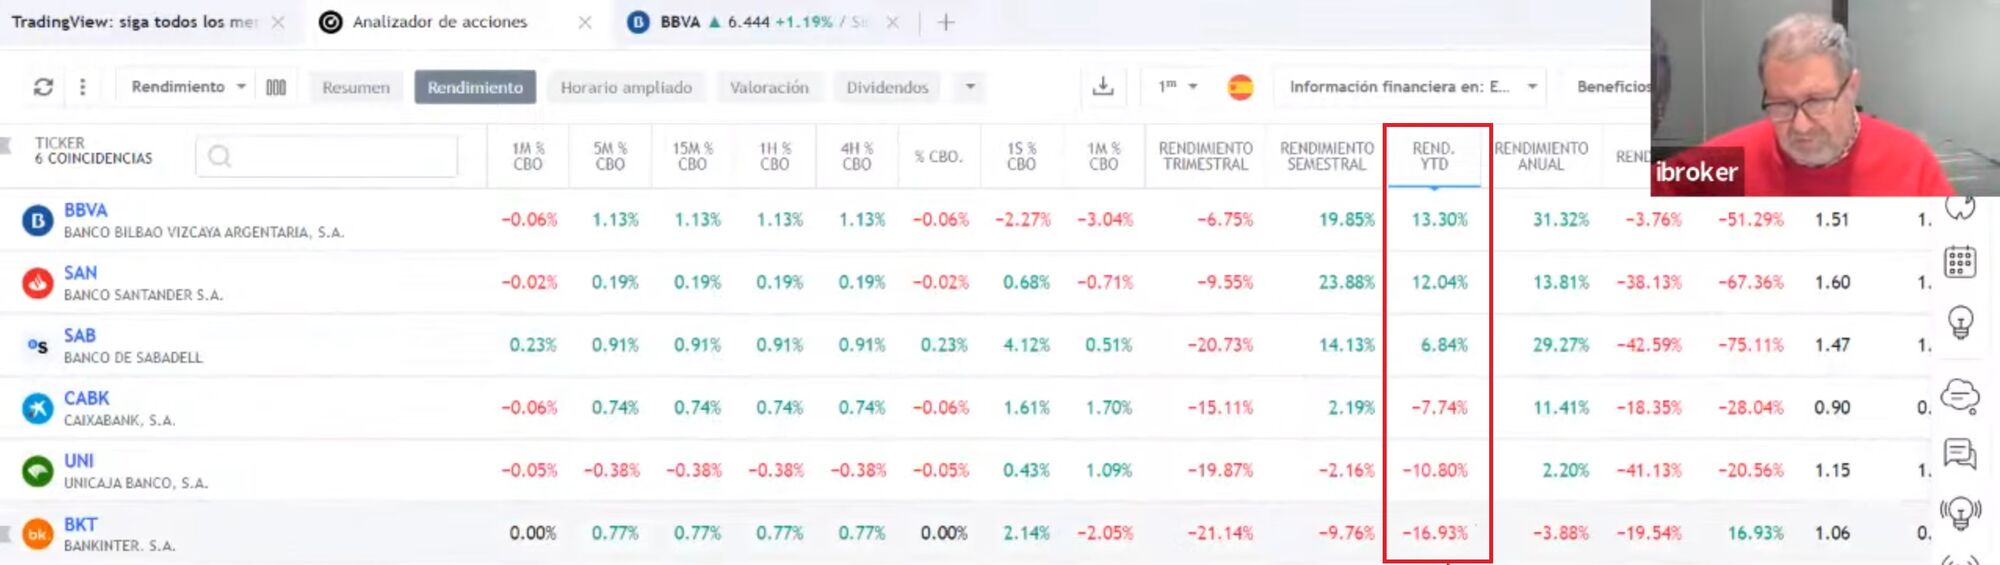
Task: Expand the Rendimiento column set dropdown
Action: point(188,87)
